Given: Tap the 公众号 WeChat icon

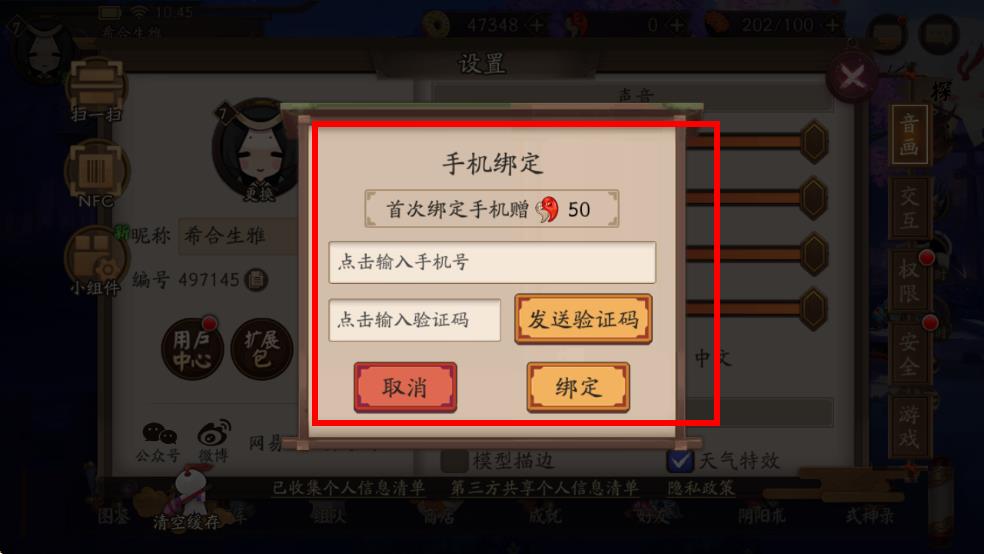Looking at the screenshot, I should pyautogui.click(x=158, y=442).
